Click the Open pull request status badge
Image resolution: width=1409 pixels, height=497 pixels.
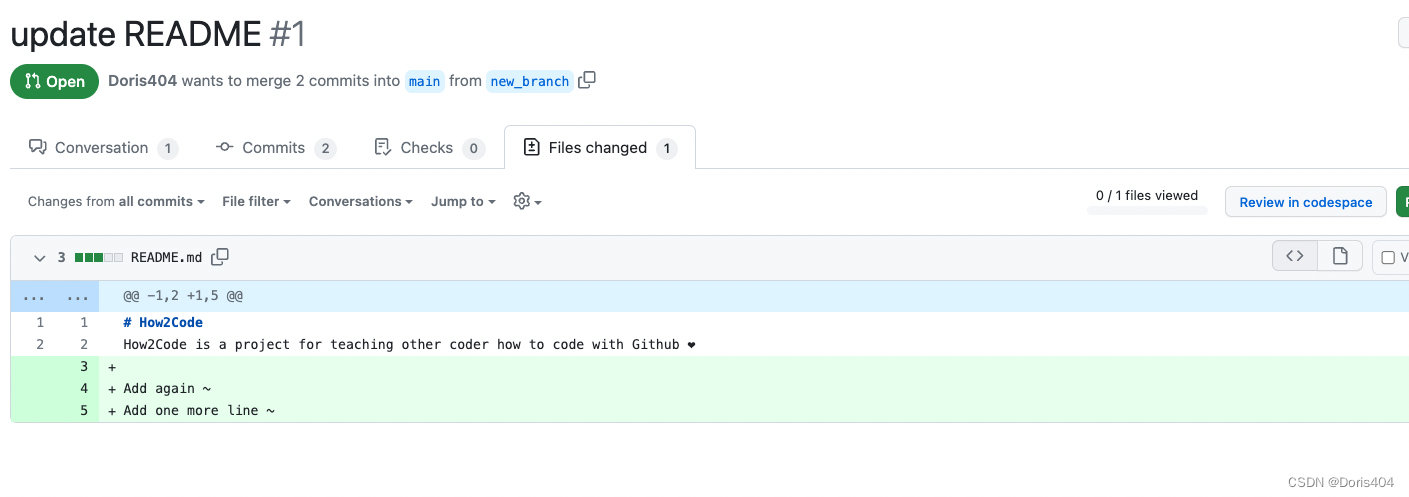click(55, 82)
